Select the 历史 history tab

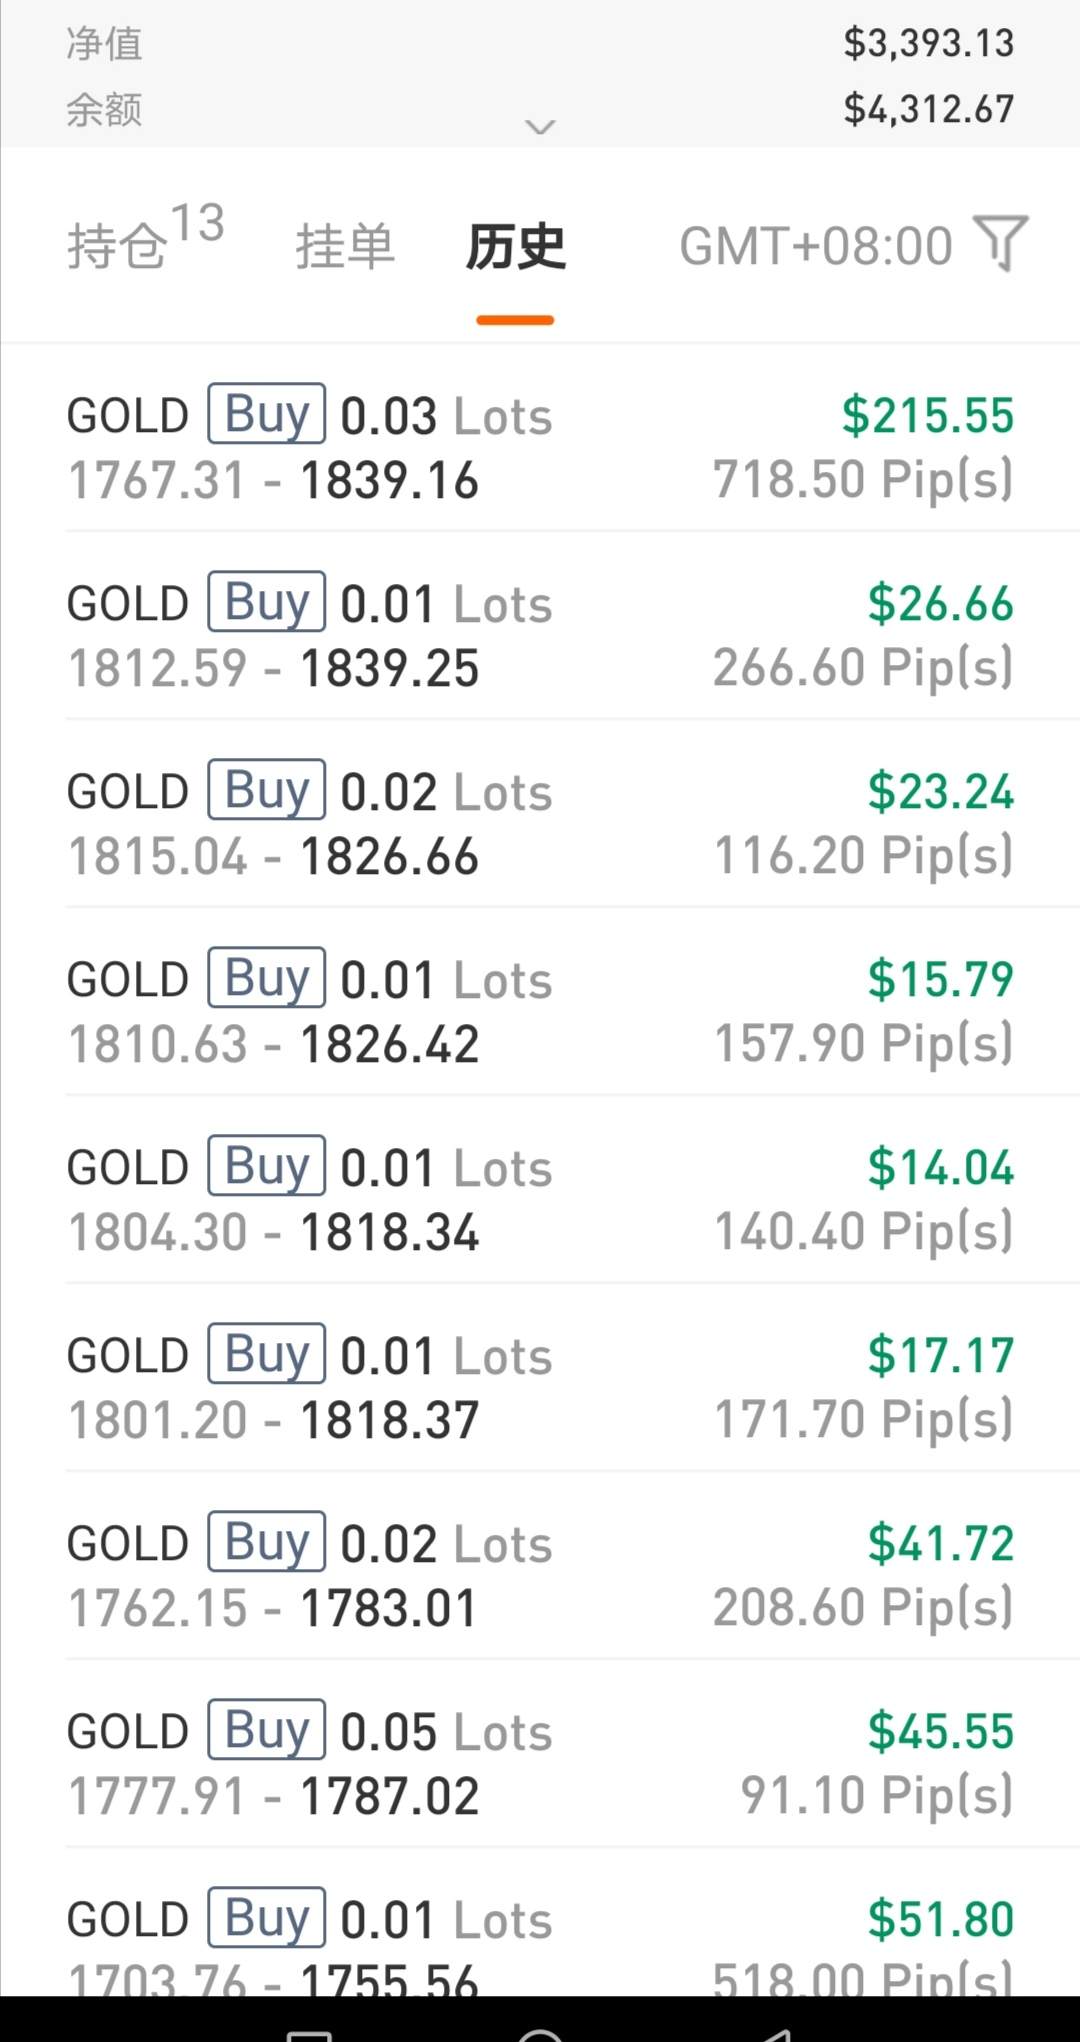(515, 246)
